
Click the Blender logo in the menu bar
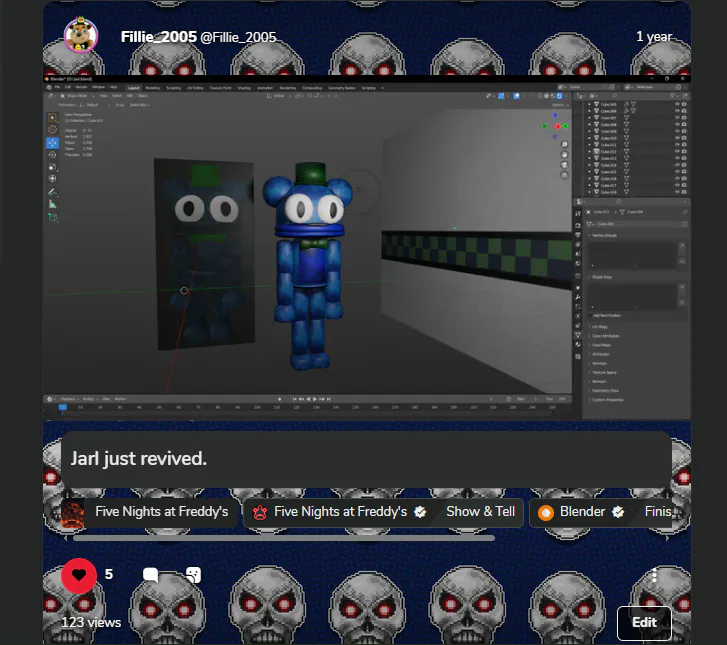pyautogui.click(x=49, y=87)
